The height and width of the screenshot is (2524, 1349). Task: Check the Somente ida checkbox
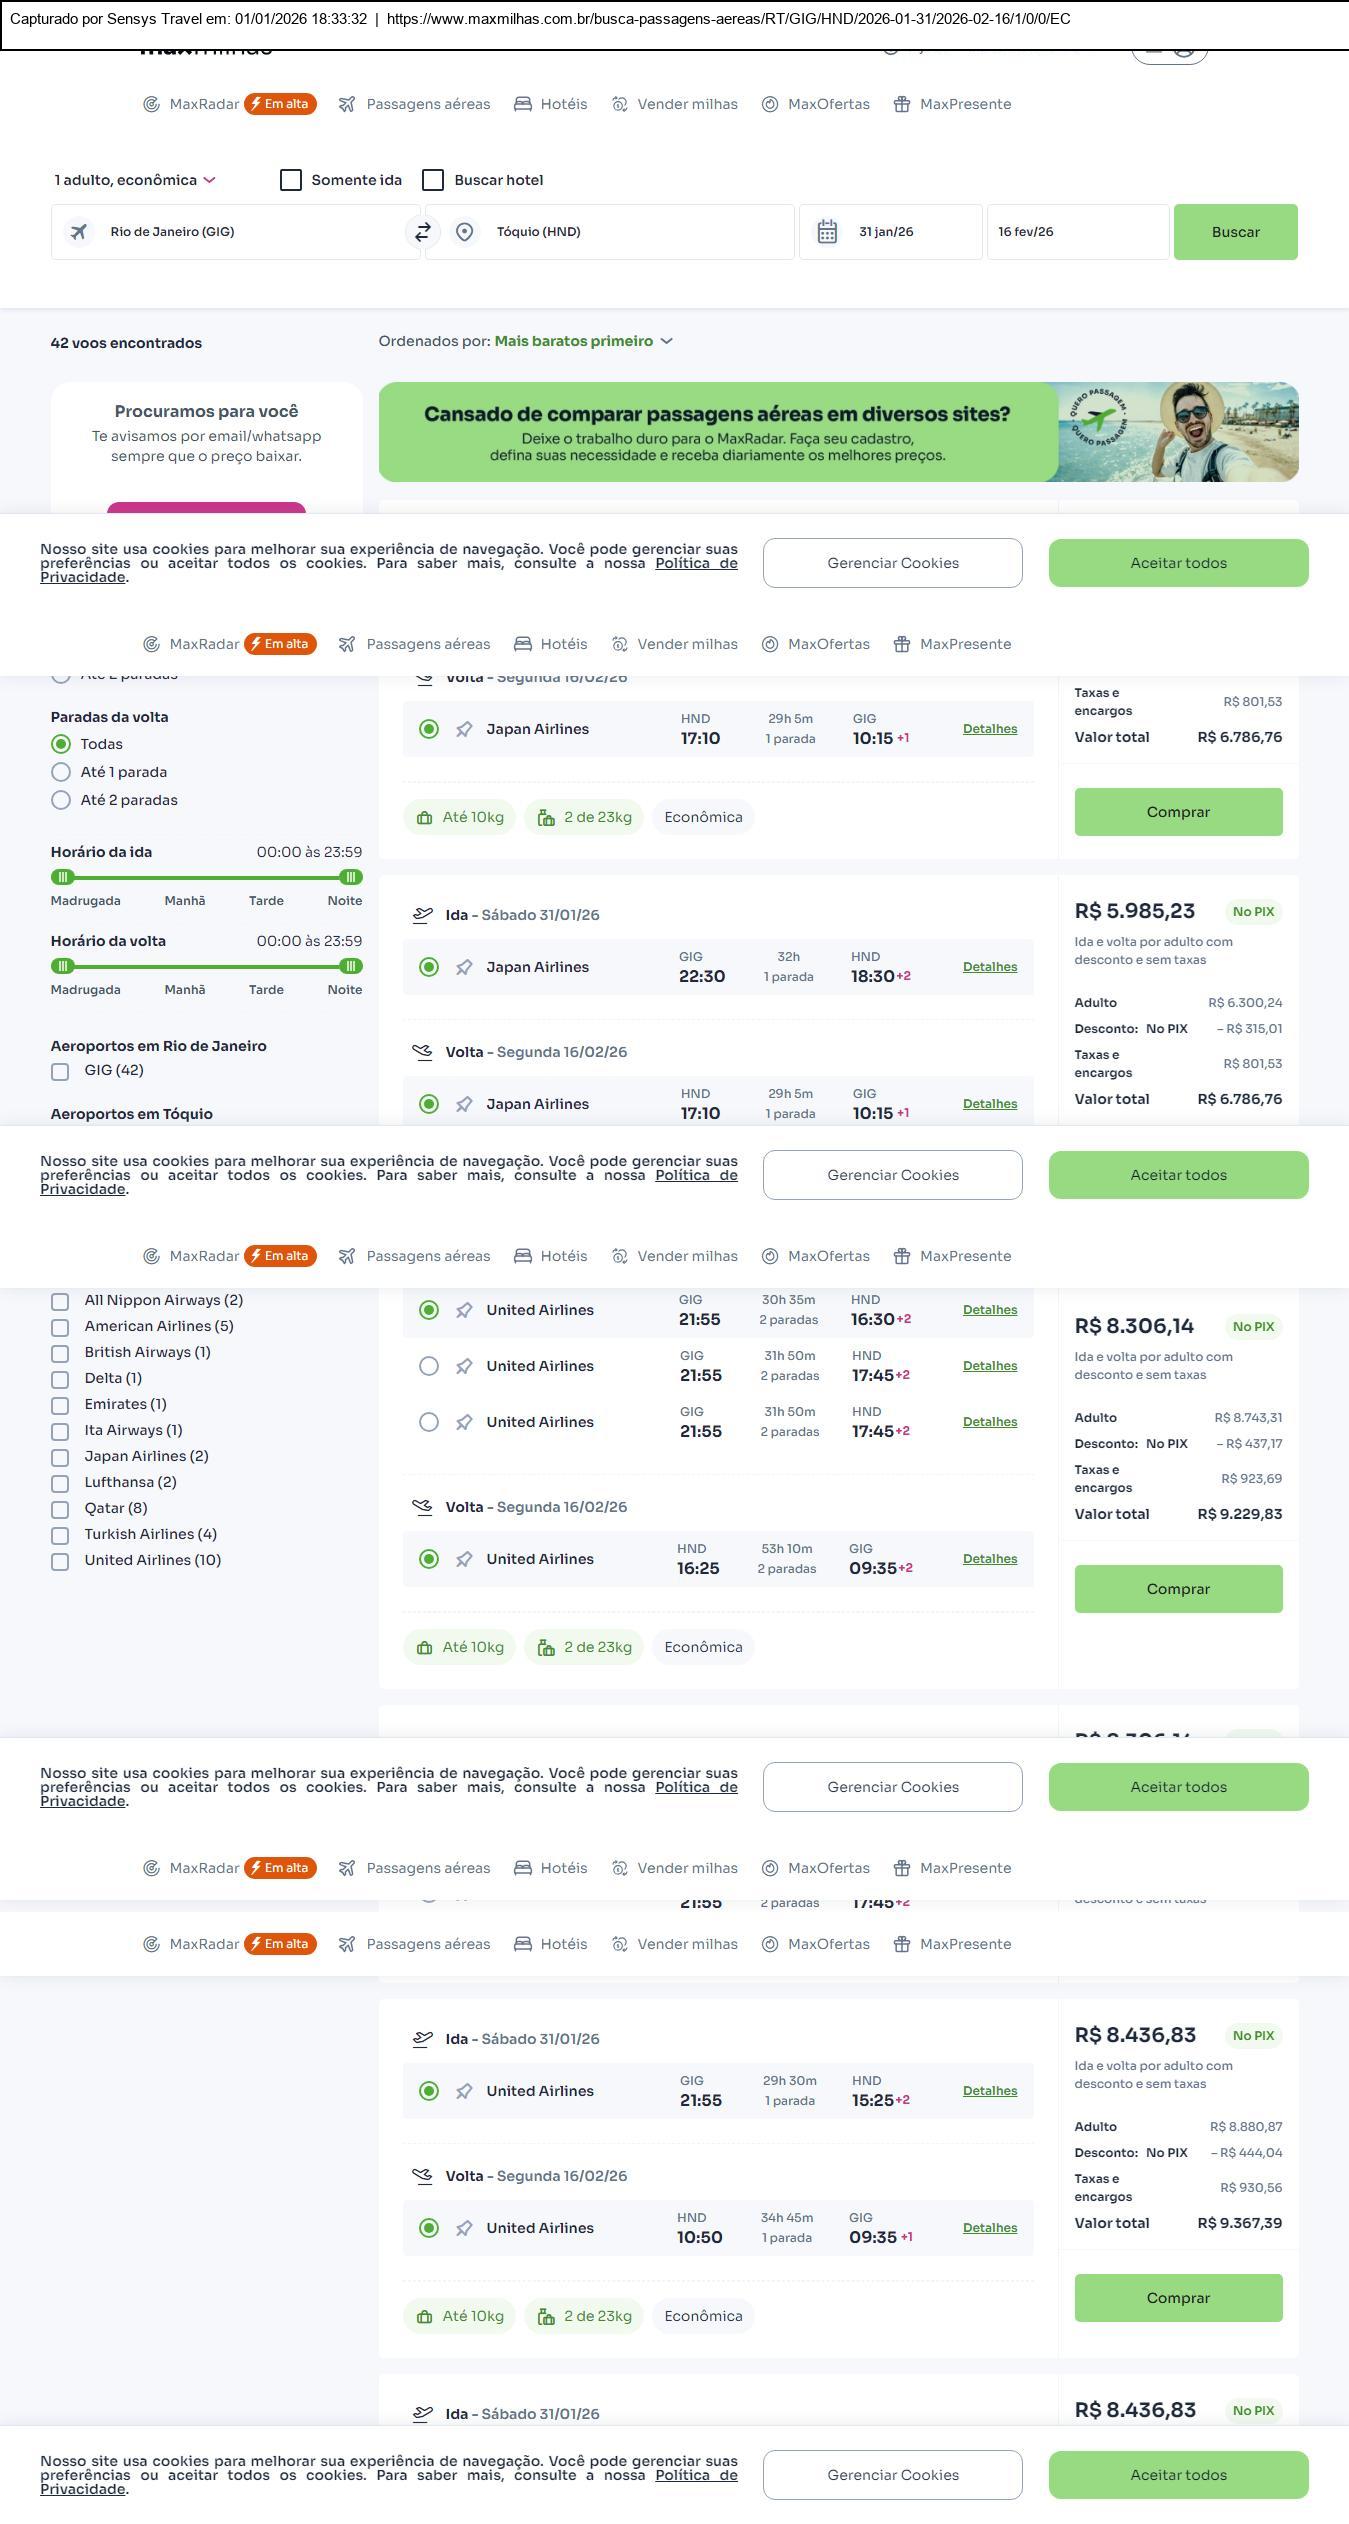click(291, 180)
